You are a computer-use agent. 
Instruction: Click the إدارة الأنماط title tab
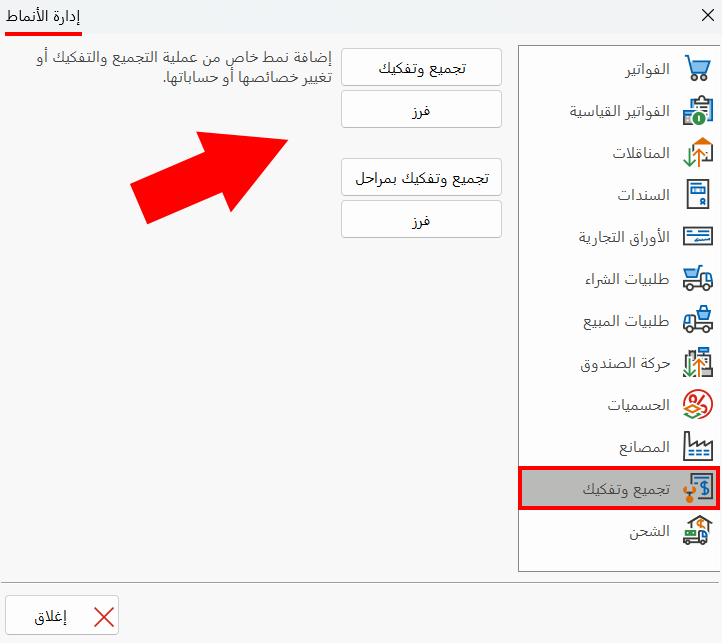[x=43, y=18]
